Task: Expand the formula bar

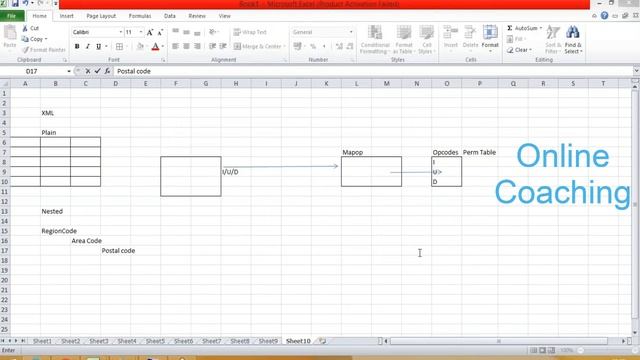Action: point(636,71)
